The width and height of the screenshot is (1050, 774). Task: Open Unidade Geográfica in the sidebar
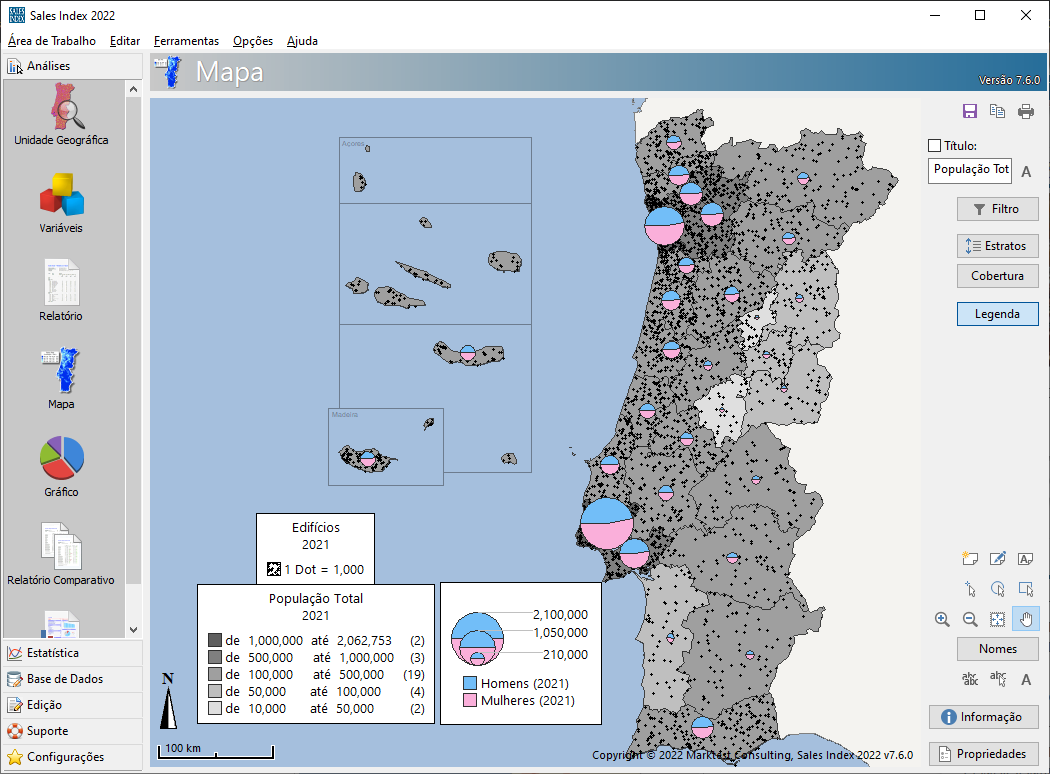point(62,116)
